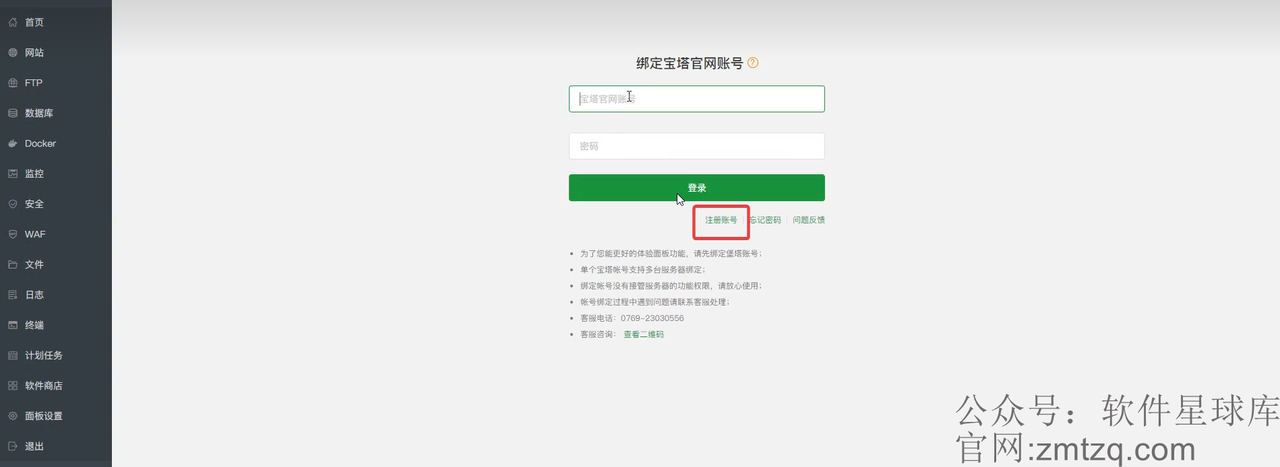Click the monitor icon beside 监控
Image resolution: width=1280 pixels, height=467 pixels.
(13, 173)
